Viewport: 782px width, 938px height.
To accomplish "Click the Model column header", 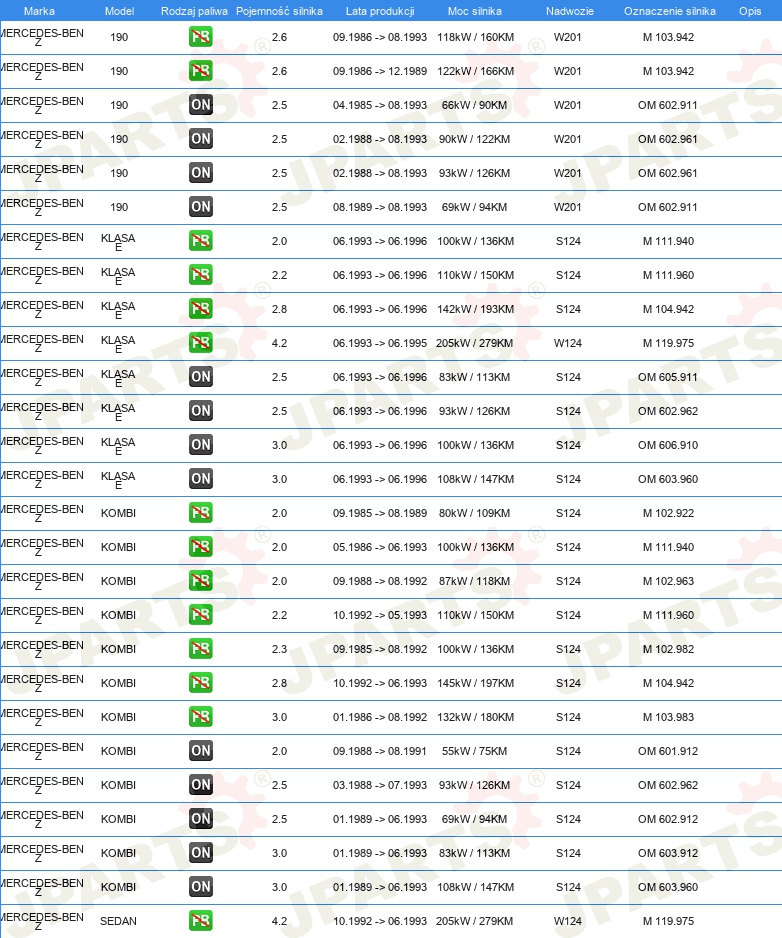I will click(119, 11).
